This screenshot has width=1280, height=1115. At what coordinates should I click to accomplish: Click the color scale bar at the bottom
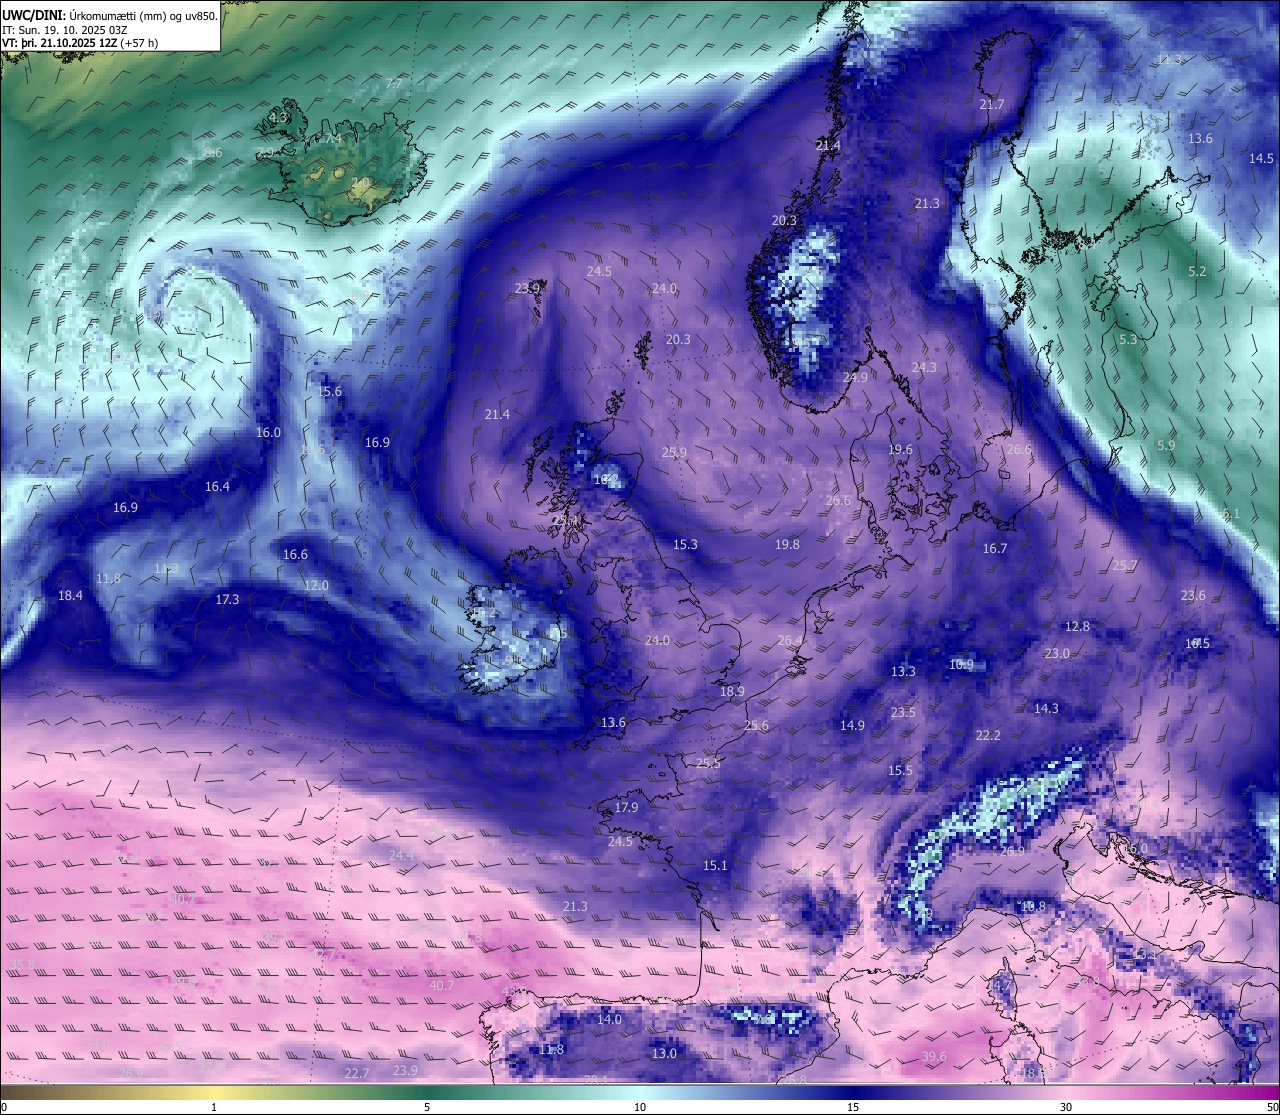coord(640,1093)
